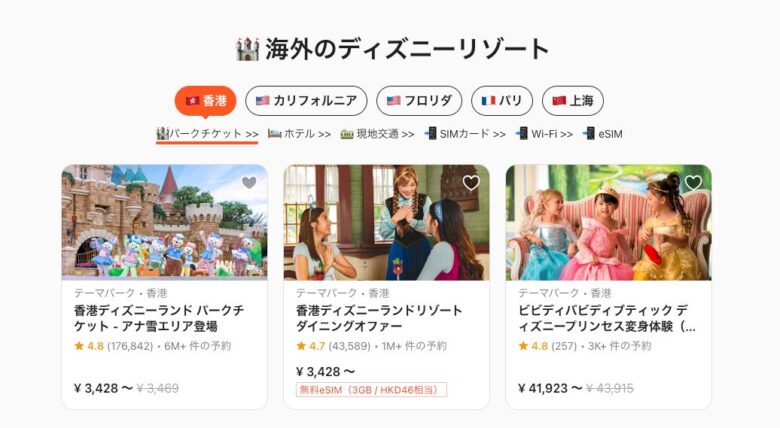Switch to the フロリダ tab
This screenshot has height=428, width=780.
pos(419,101)
